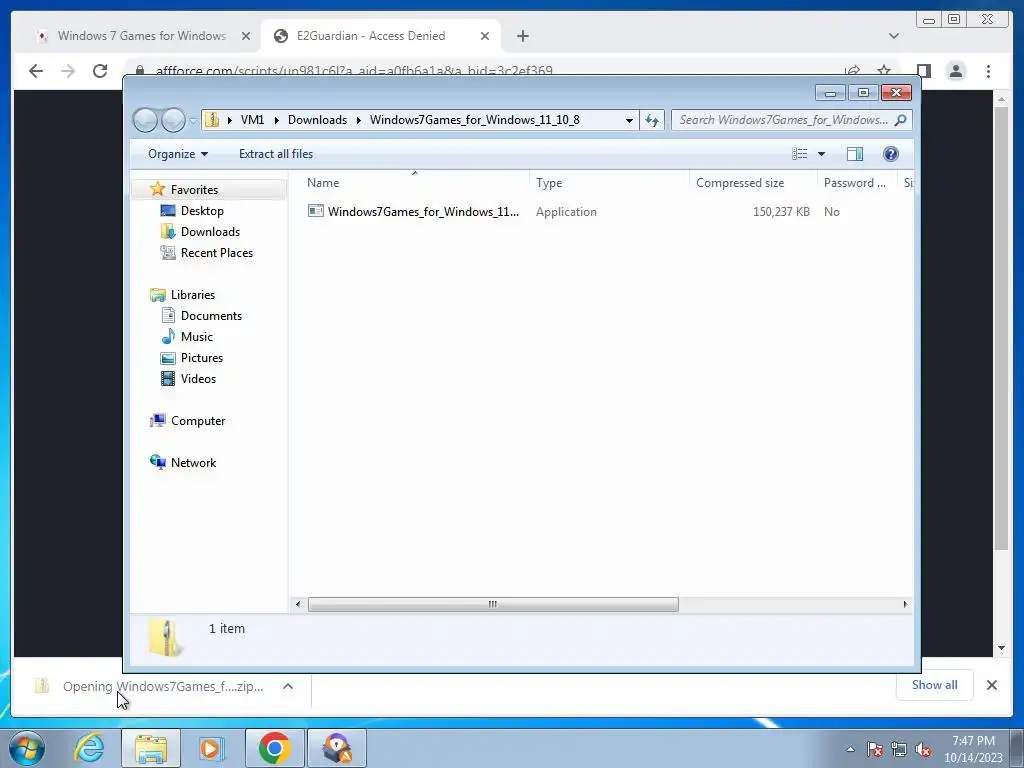This screenshot has width=1024, height=768.
Task: Open Desktop in Favorites
Action: [x=202, y=211]
